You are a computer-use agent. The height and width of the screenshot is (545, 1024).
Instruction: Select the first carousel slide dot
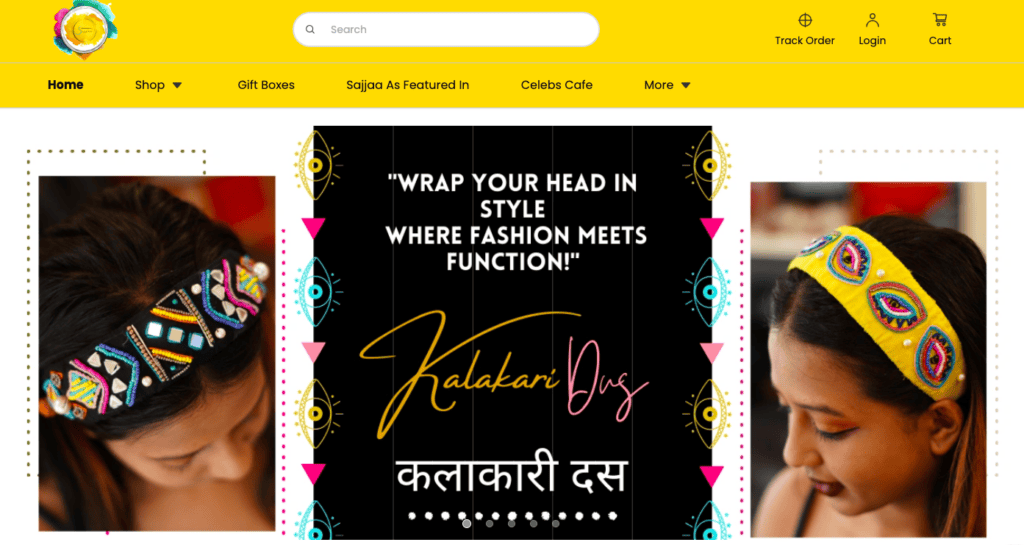click(x=467, y=523)
